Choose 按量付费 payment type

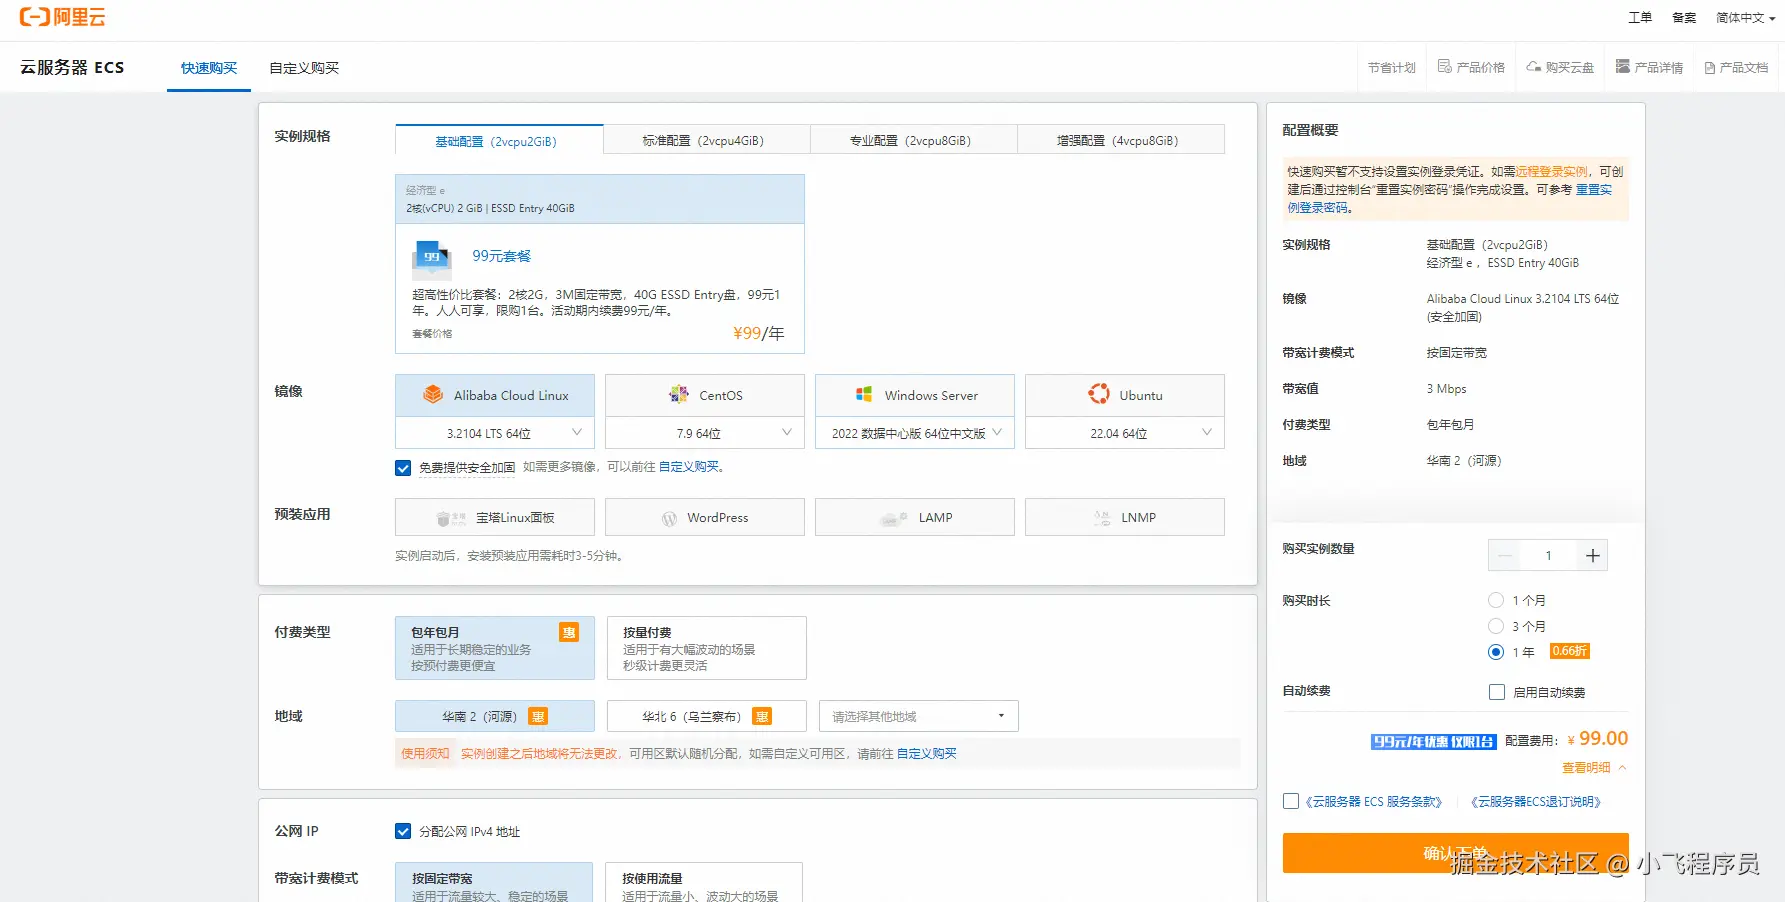click(707, 648)
